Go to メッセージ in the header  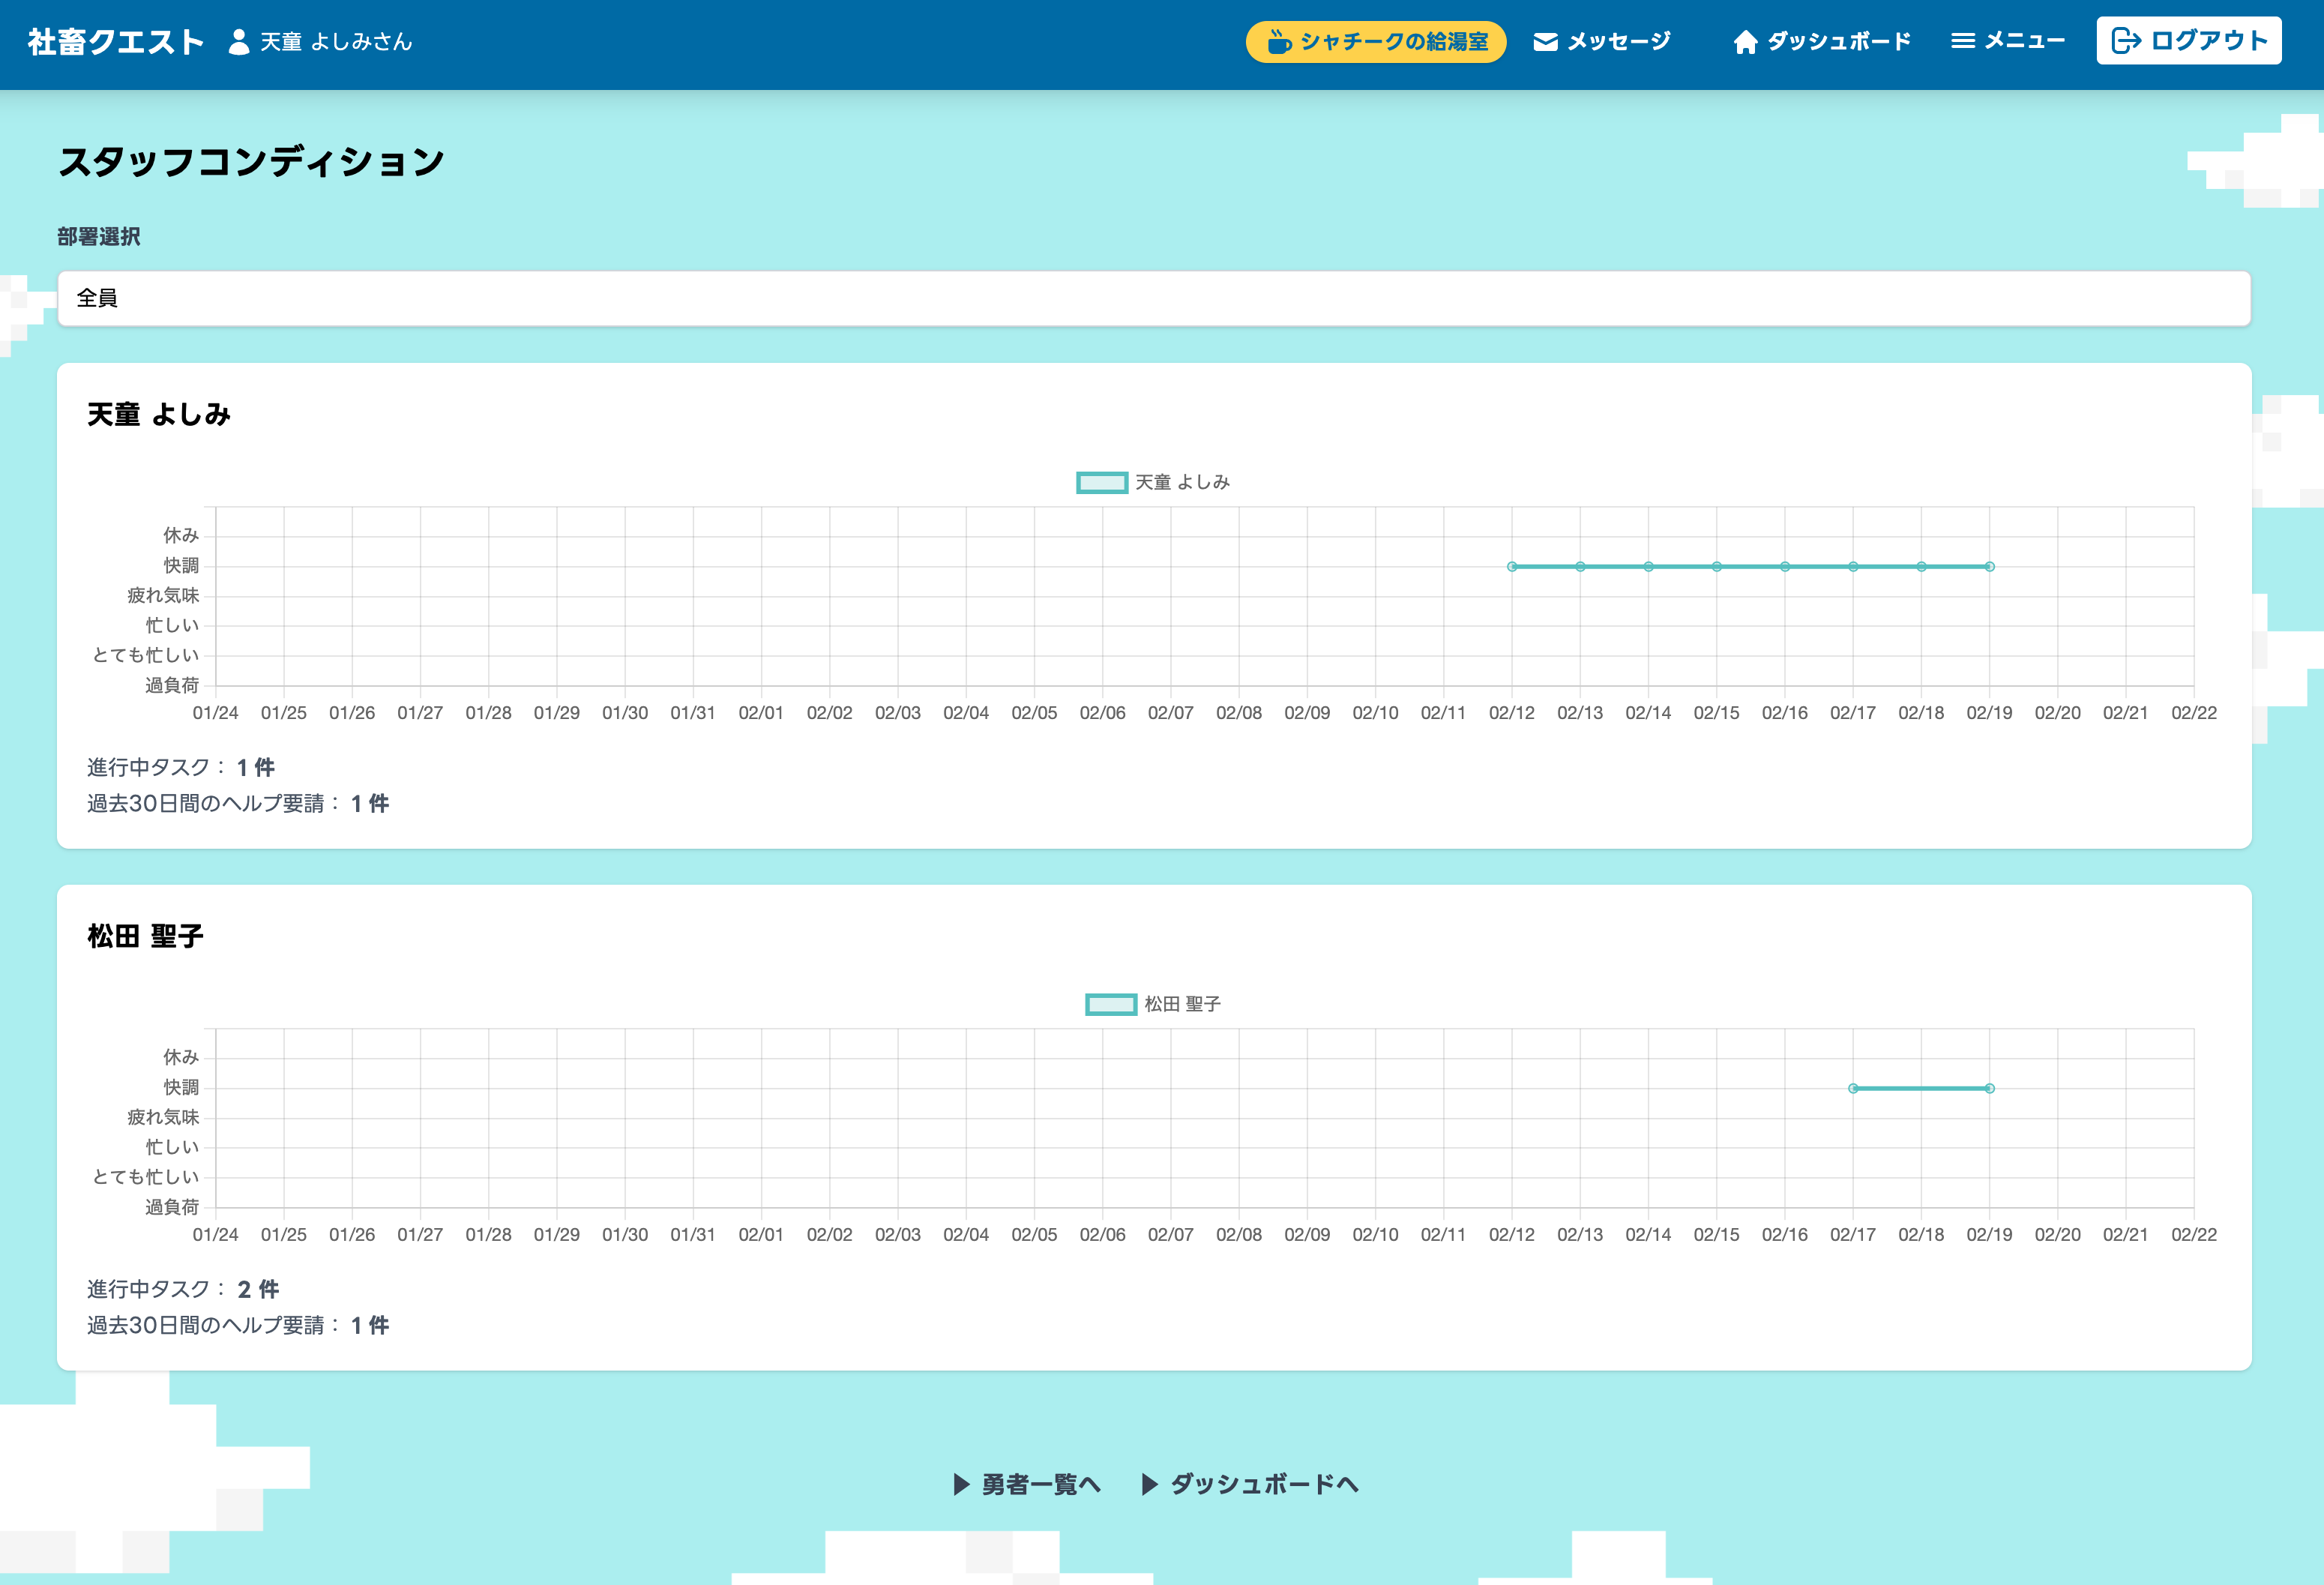1618,42
